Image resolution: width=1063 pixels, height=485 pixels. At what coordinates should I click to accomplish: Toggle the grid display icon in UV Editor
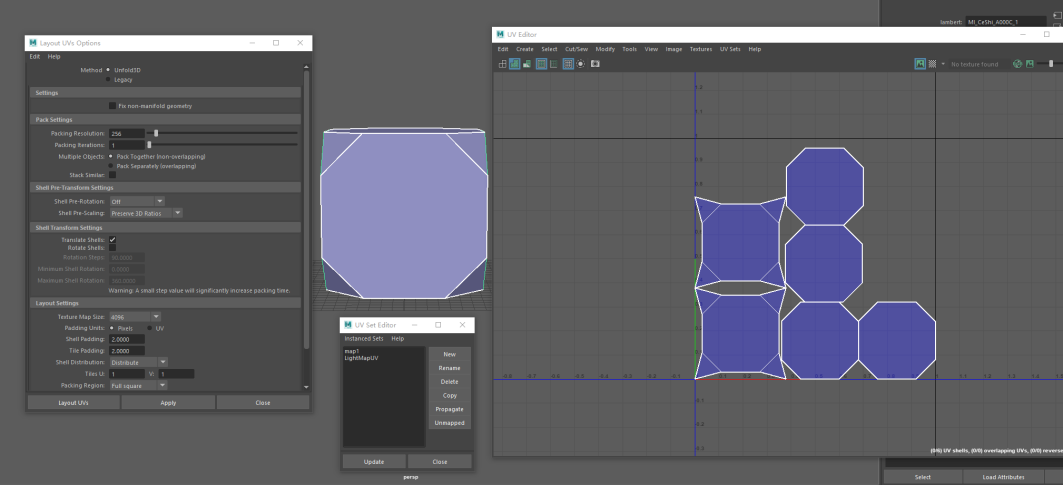pyautogui.click(x=568, y=64)
